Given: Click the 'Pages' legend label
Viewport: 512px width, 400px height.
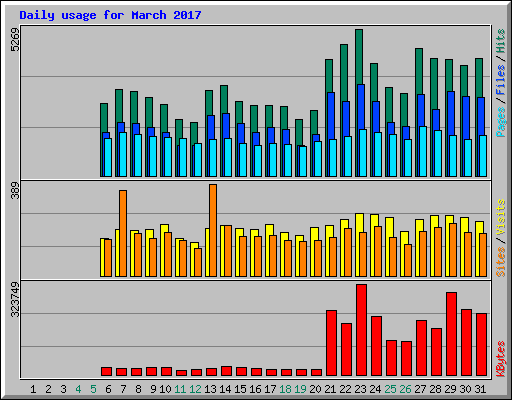Looking at the screenshot, I should pos(501,122).
